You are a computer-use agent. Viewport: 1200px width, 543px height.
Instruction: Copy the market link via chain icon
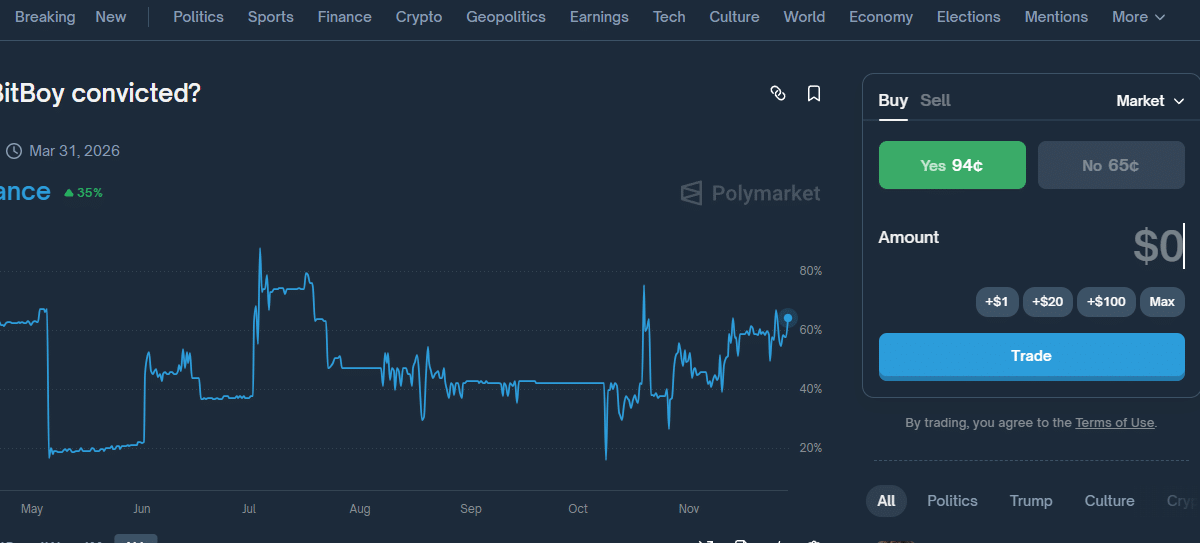point(778,93)
